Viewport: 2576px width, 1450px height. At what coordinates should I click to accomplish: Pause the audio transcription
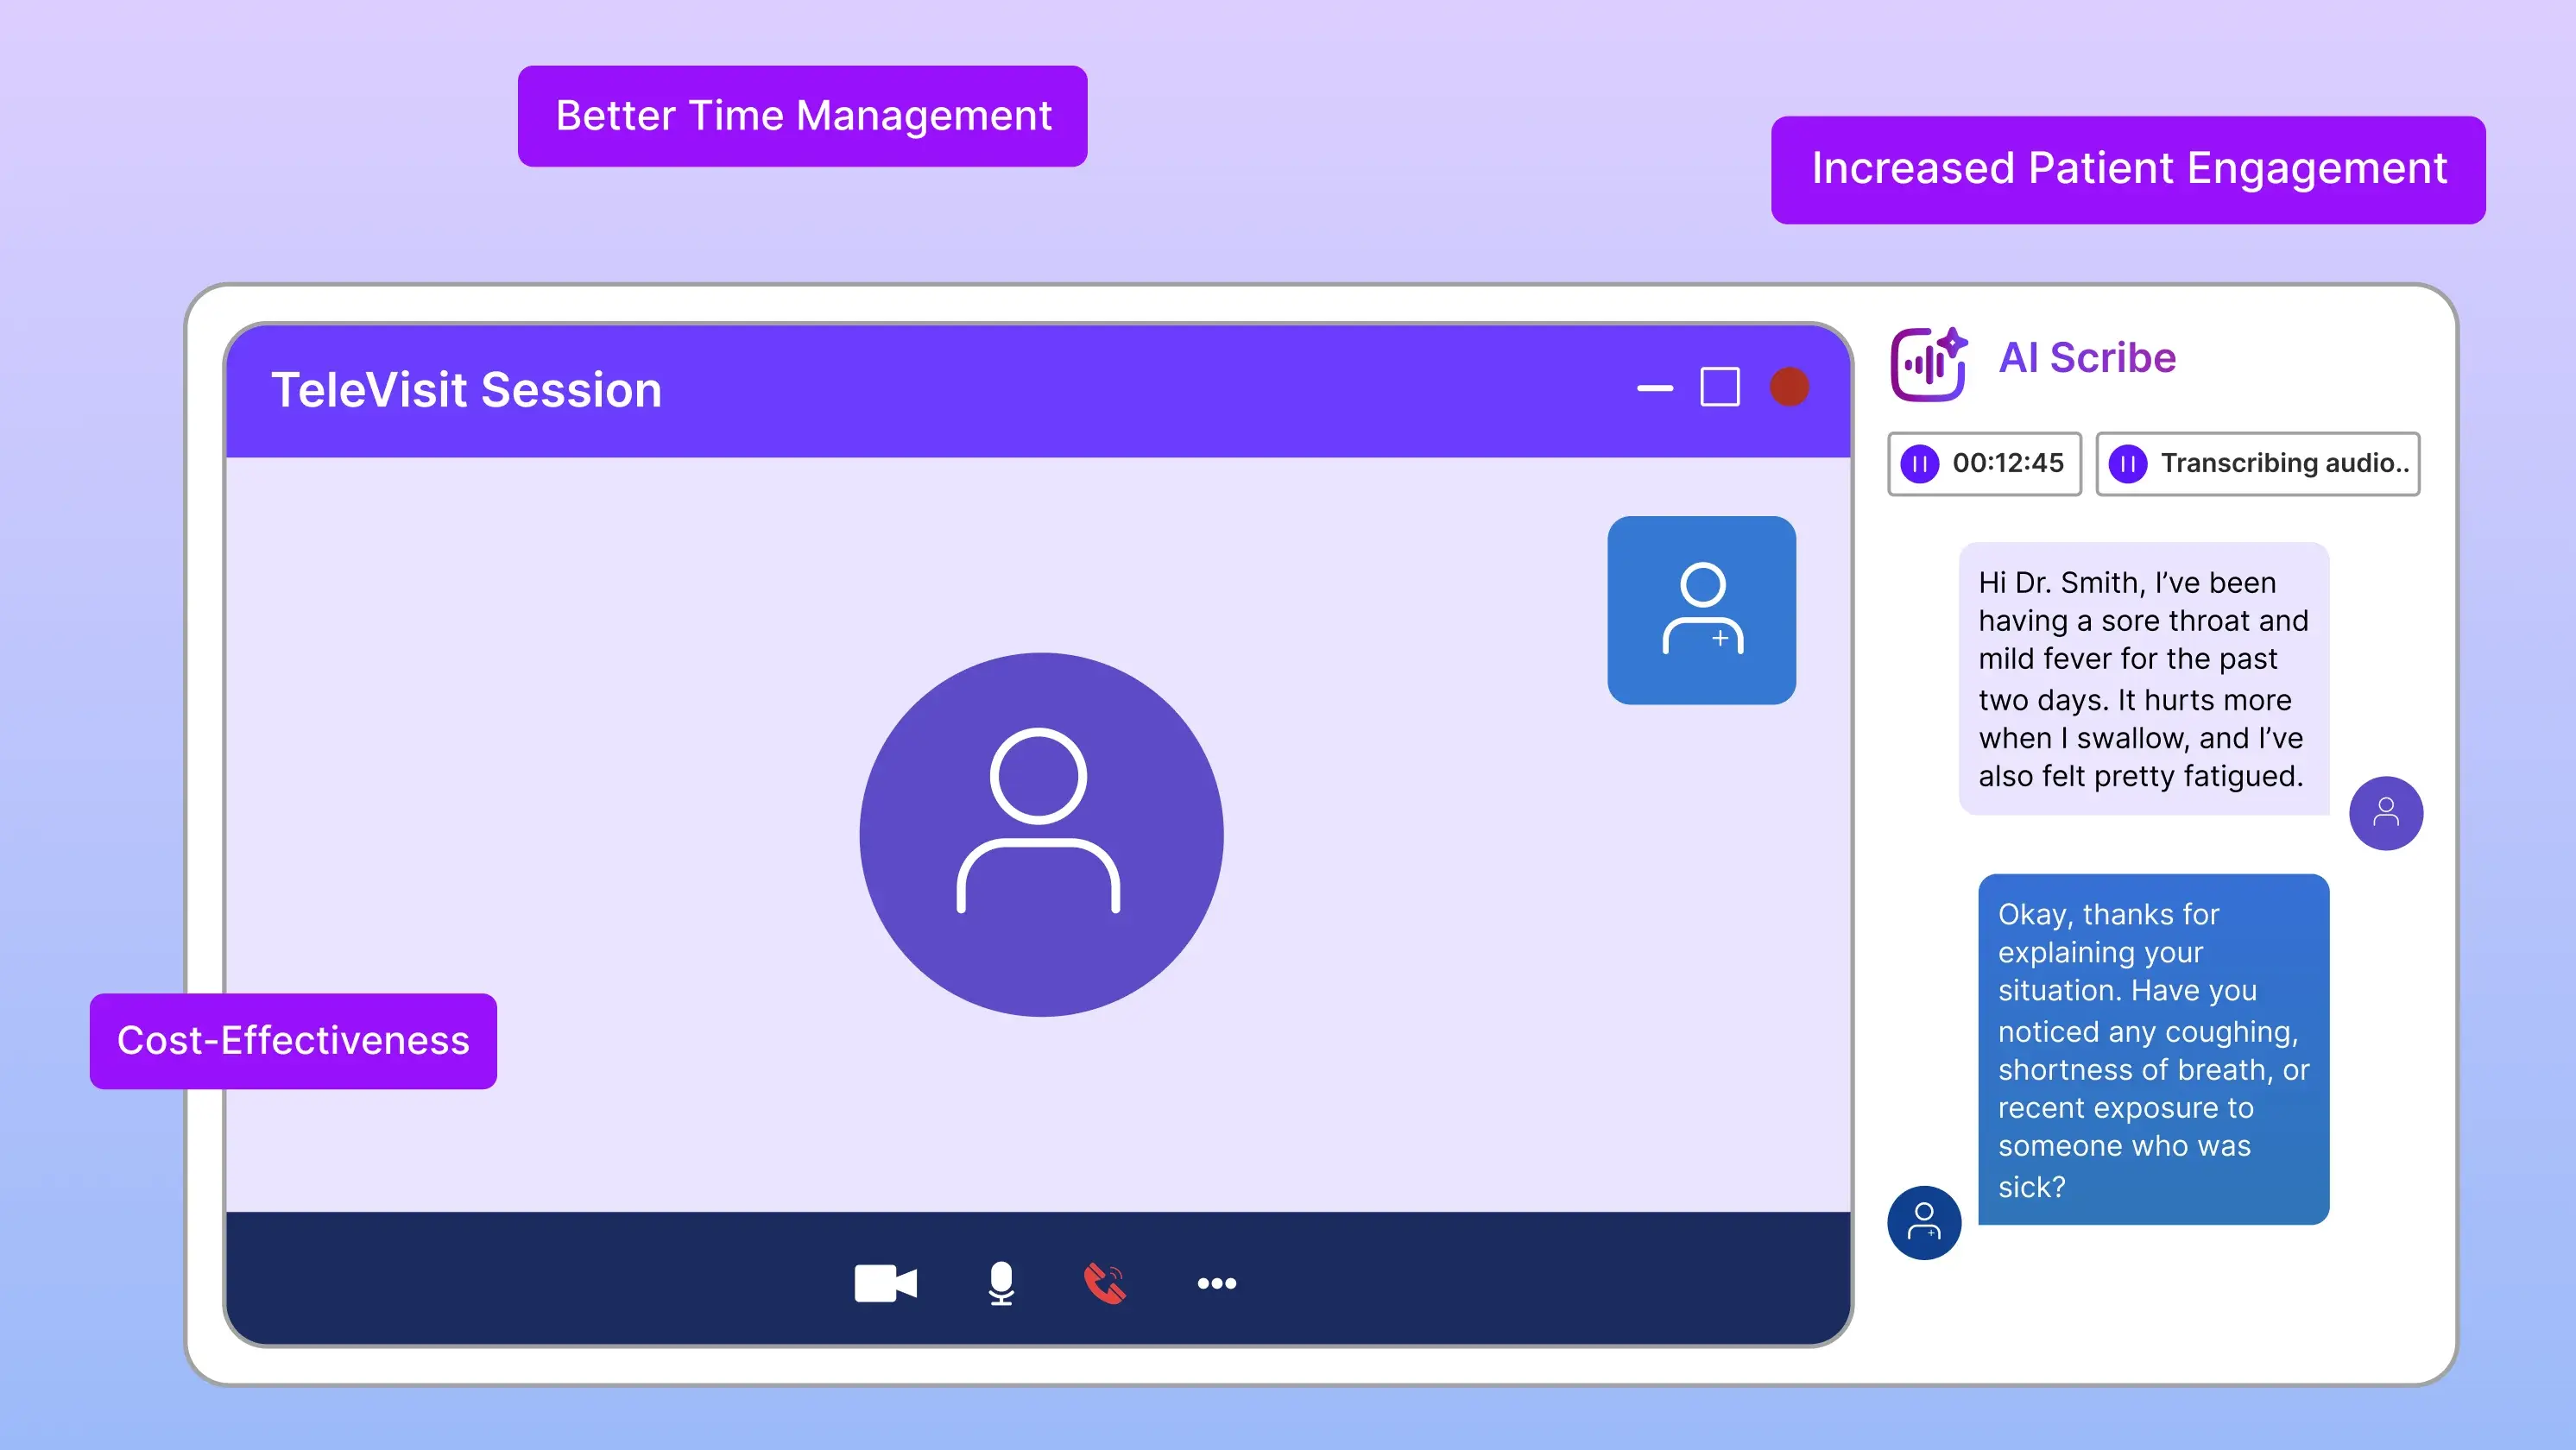[2128, 463]
